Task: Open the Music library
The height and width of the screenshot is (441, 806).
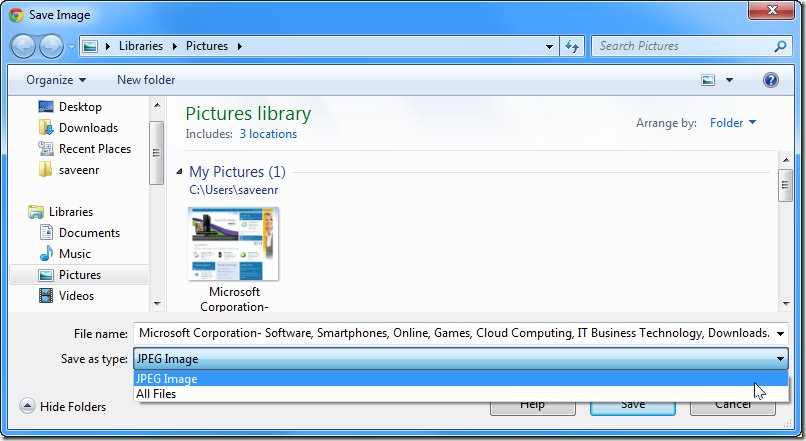Action: [x=75, y=254]
